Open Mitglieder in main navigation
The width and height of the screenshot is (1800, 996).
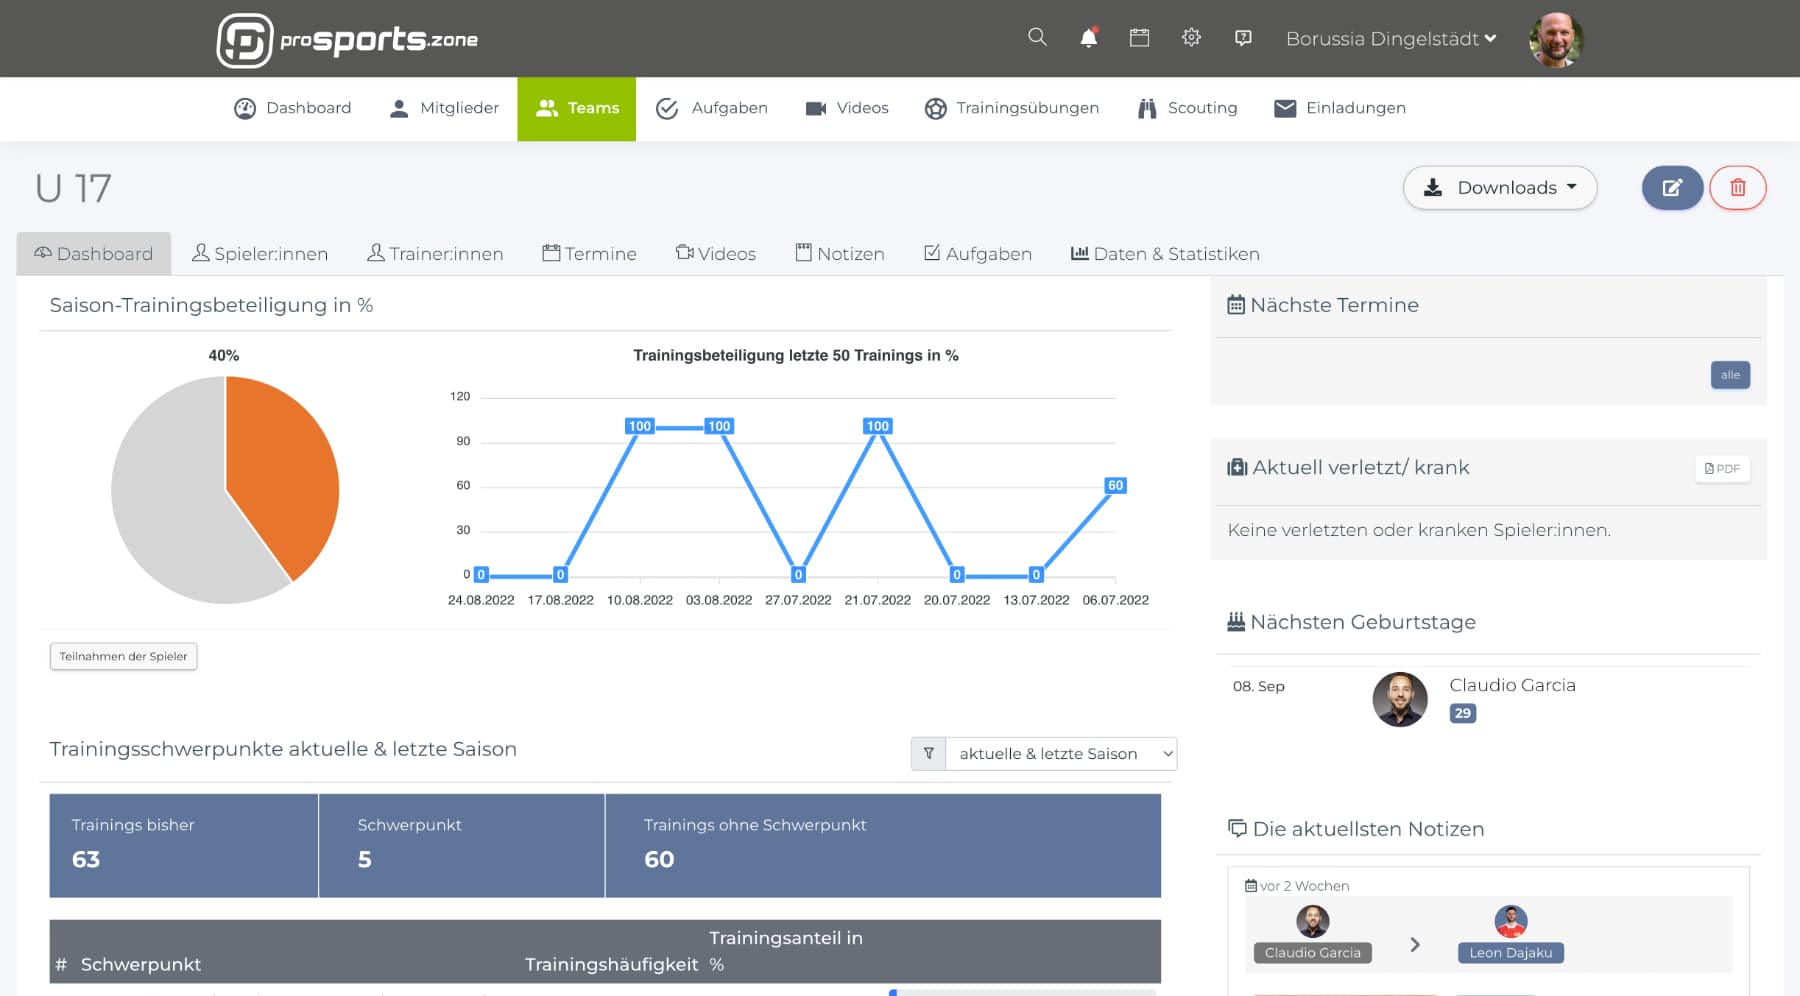[444, 108]
